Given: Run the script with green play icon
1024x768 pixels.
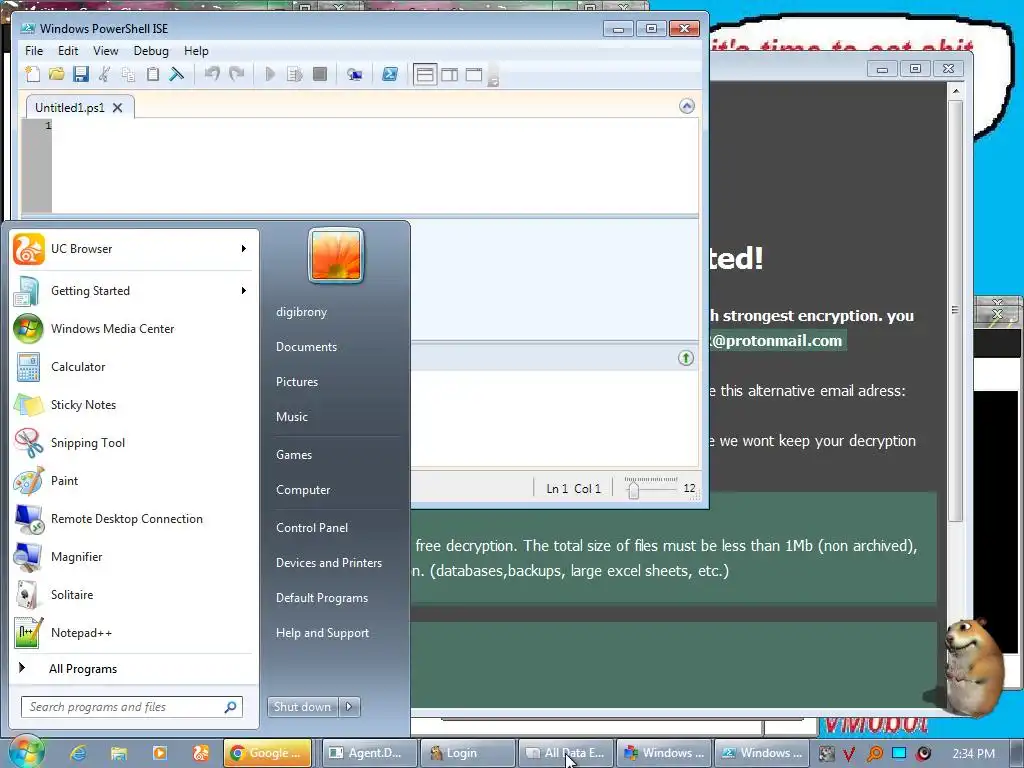Looking at the screenshot, I should point(270,74).
